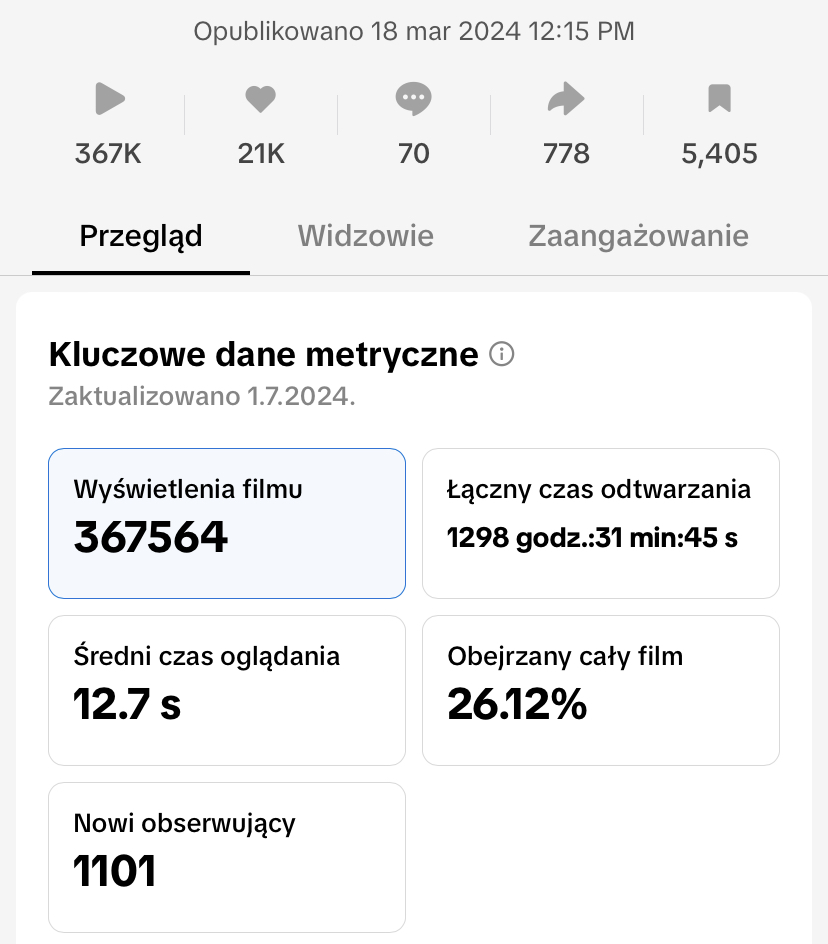This screenshot has height=944, width=828.
Task: Open info icon beside Kluczowe dane metryczne
Action: [x=502, y=354]
